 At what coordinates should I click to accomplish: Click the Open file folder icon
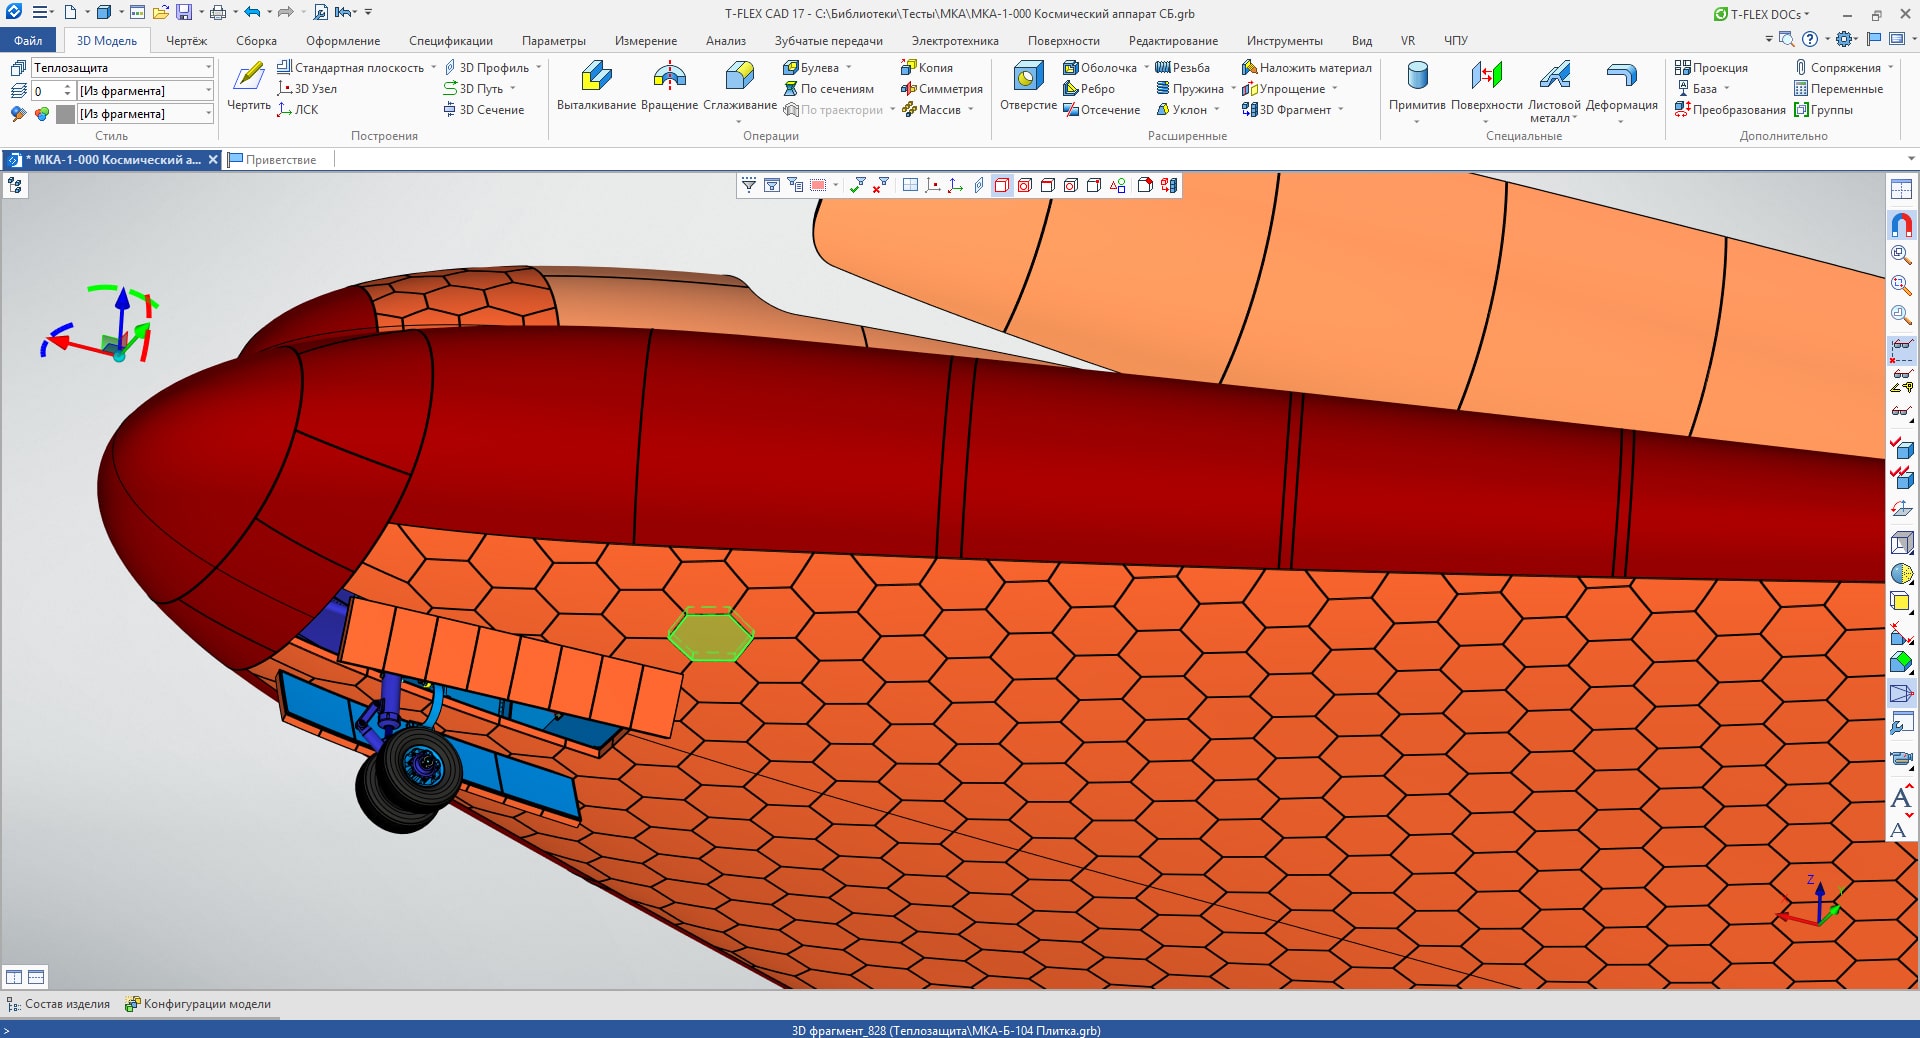160,13
